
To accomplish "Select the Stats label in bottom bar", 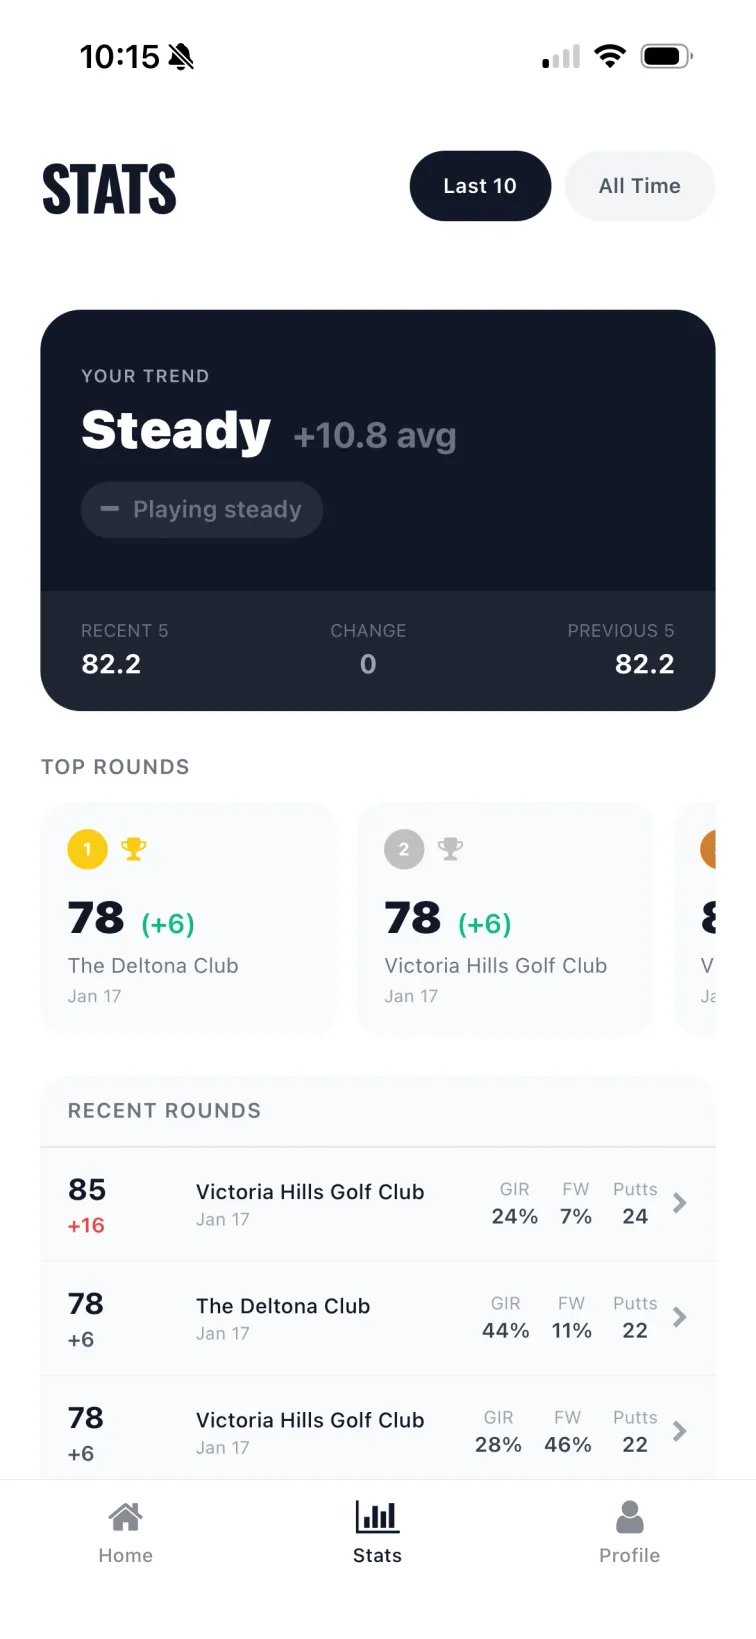I will click(377, 1555).
